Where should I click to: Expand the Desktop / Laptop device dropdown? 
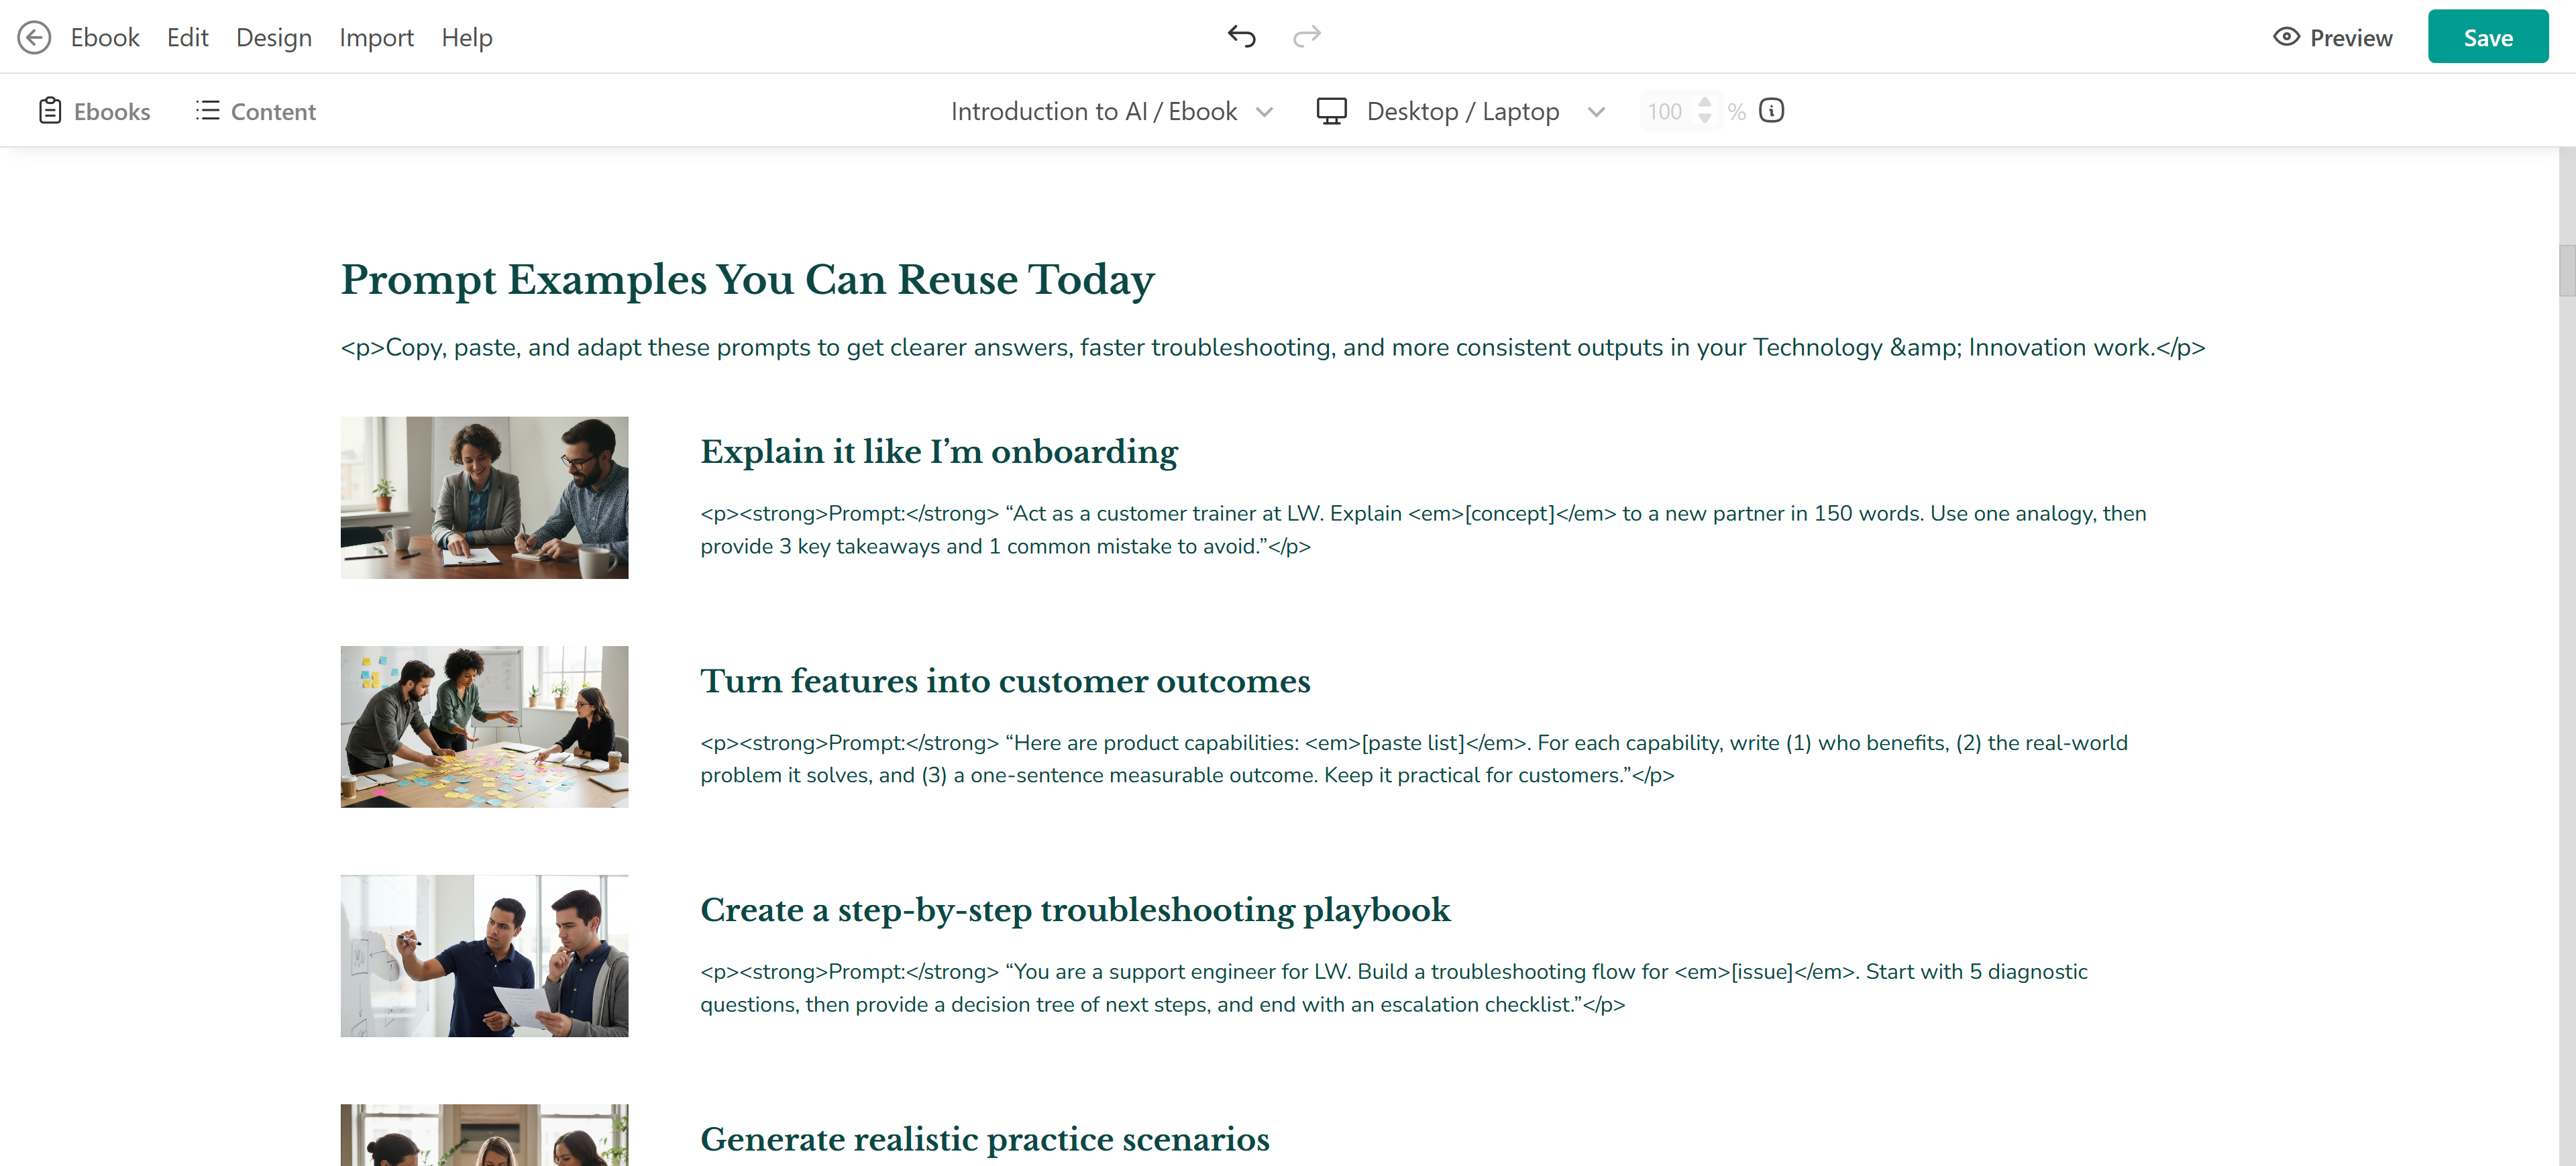coord(1596,112)
